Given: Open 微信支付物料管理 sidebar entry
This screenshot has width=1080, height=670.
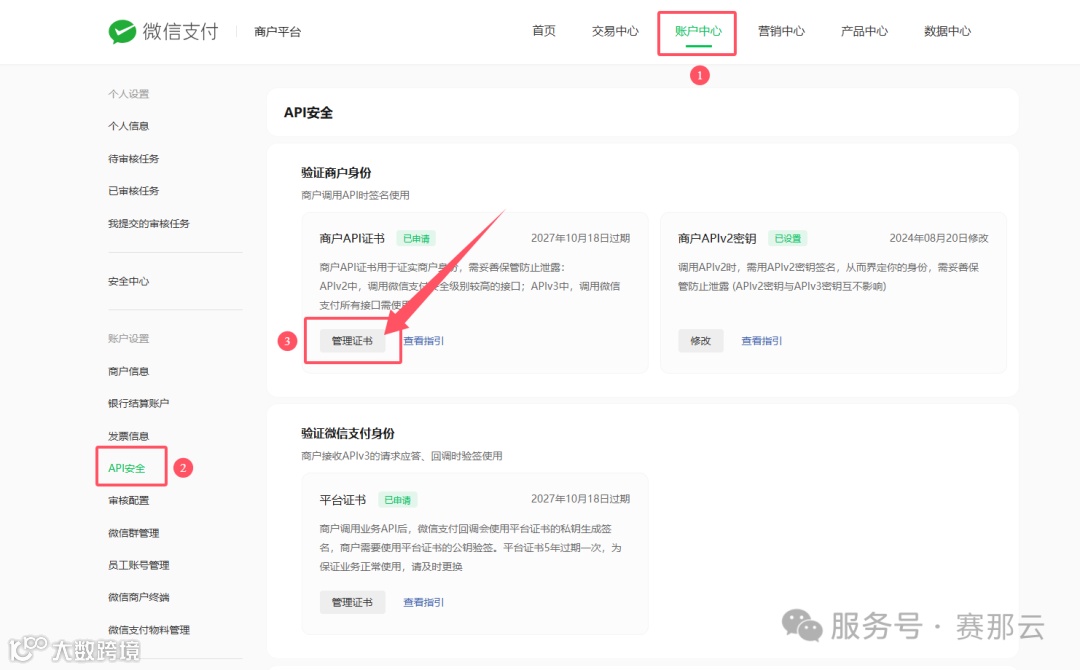Looking at the screenshot, I should point(148,629).
